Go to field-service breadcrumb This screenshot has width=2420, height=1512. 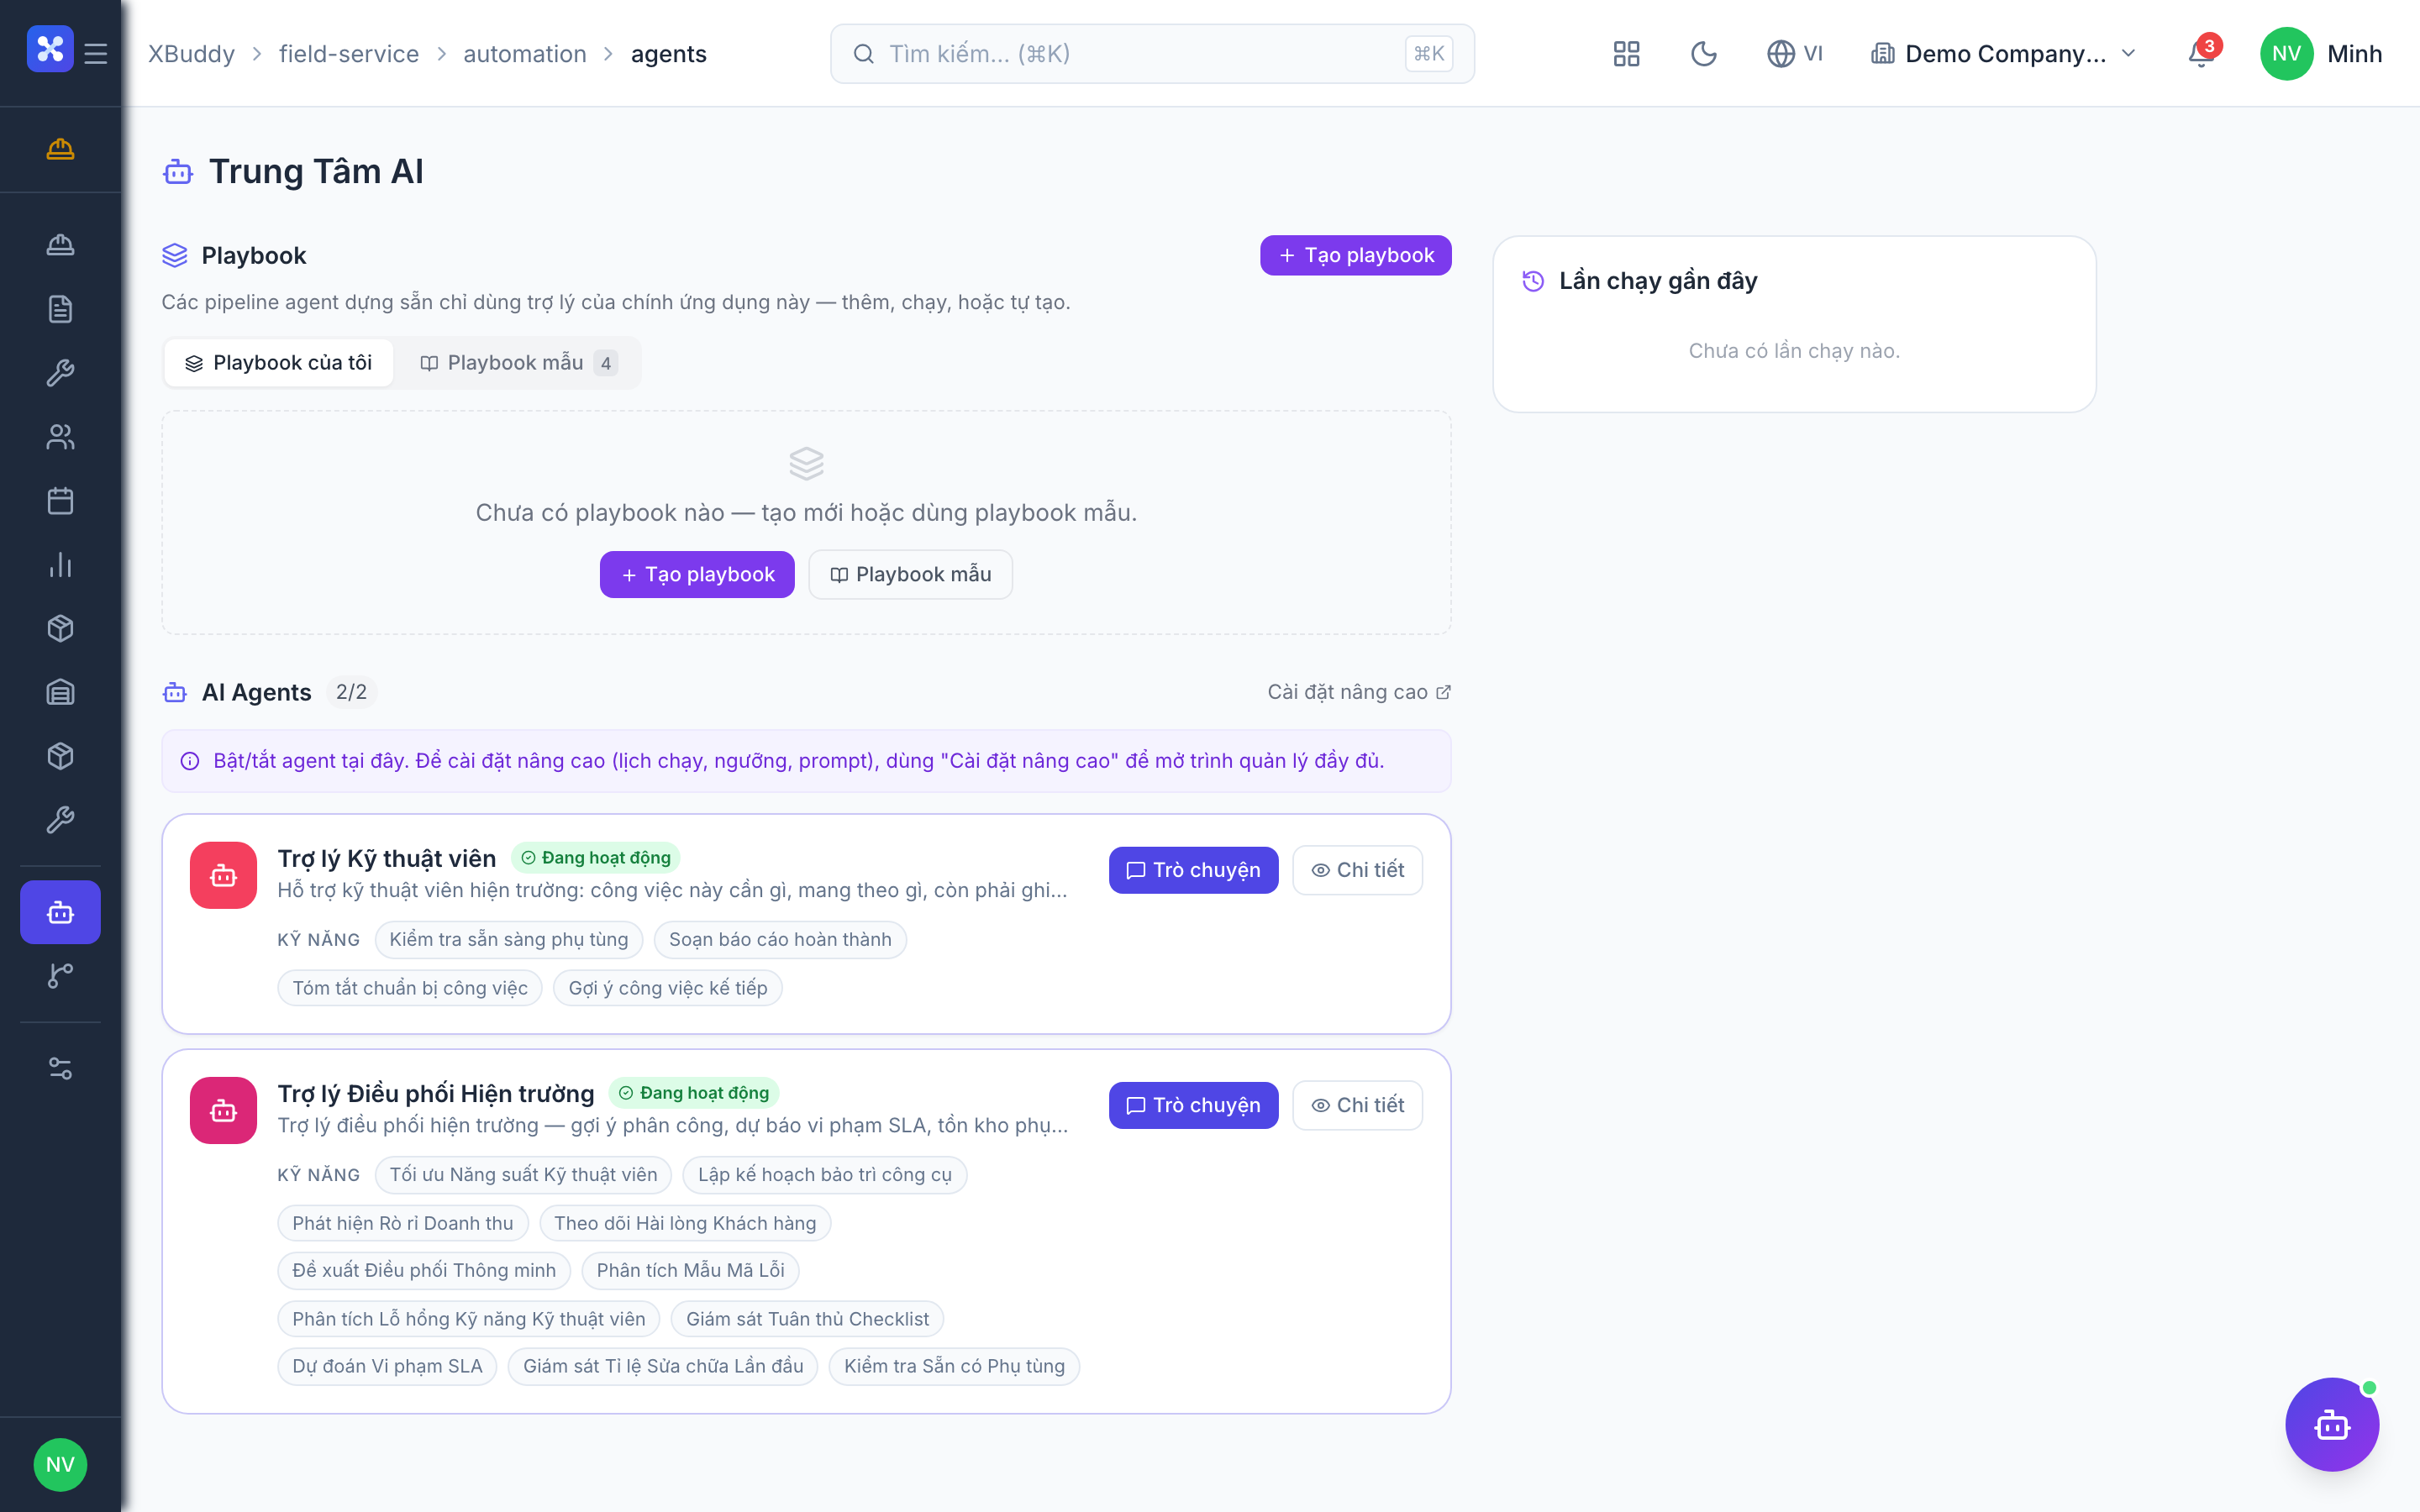pos(349,54)
